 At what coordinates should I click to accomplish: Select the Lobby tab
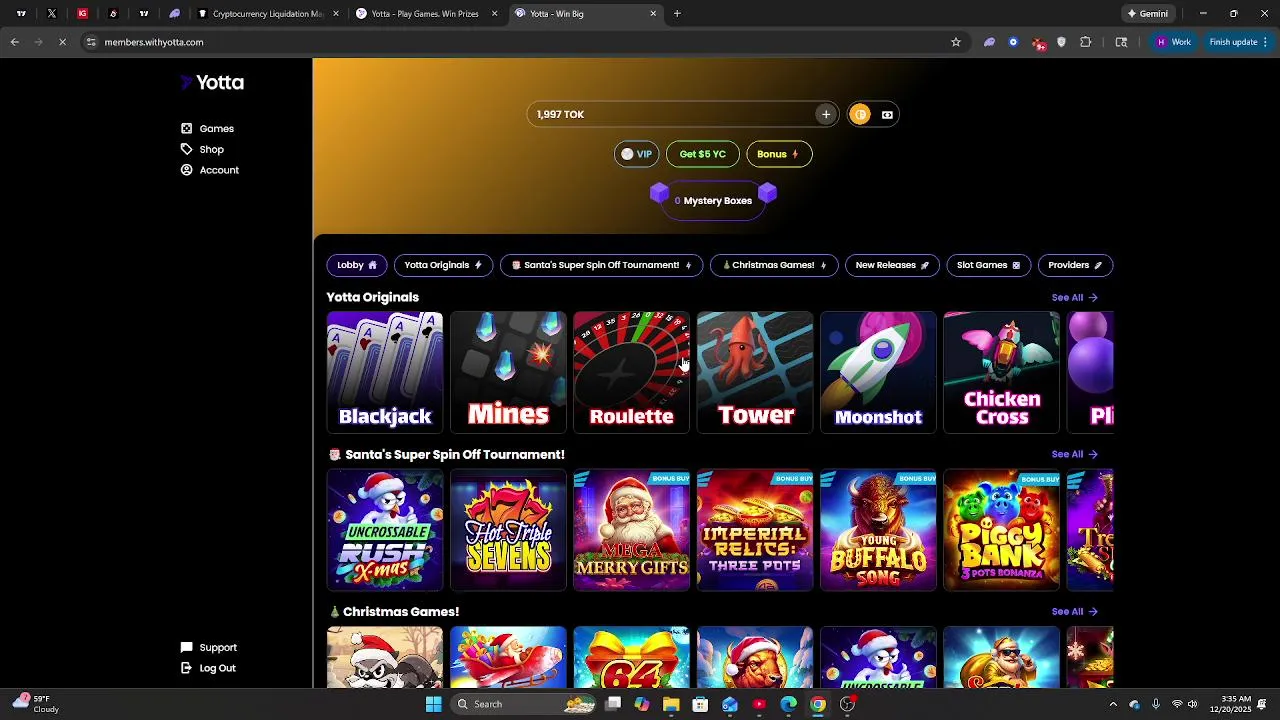[357, 265]
